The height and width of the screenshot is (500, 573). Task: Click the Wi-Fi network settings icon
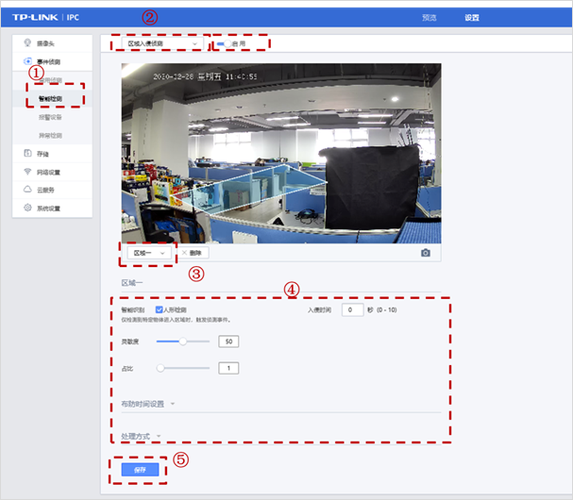tap(27, 171)
